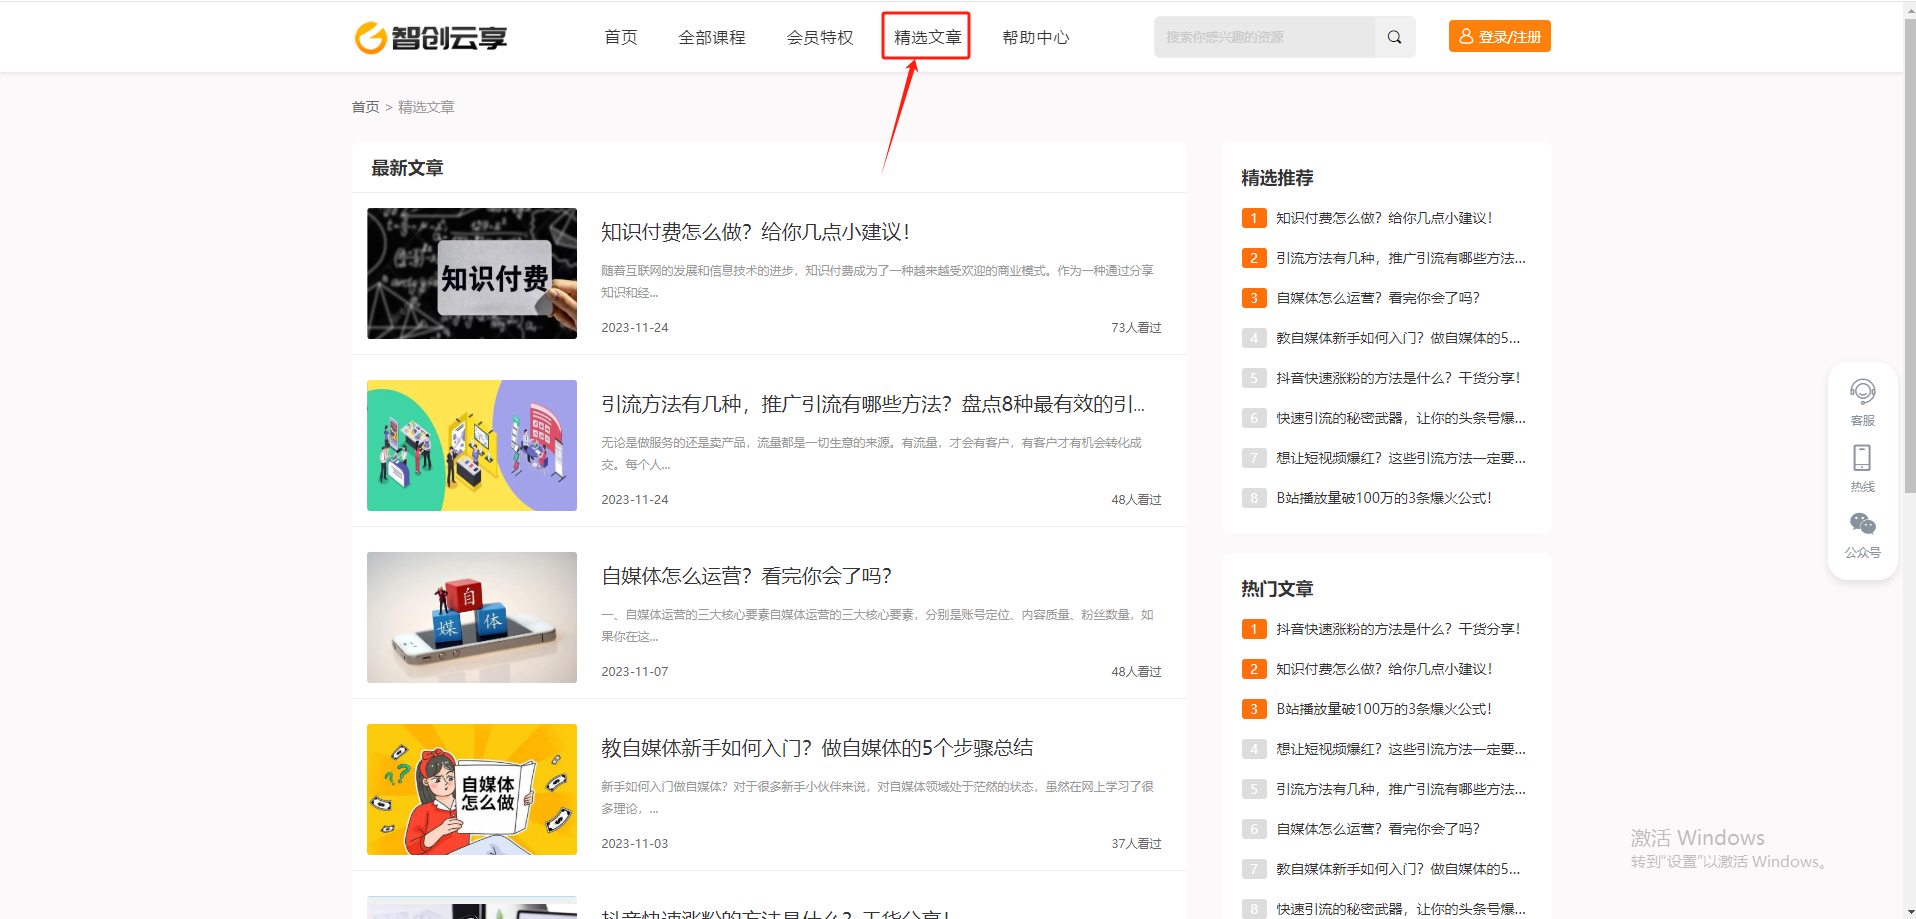The image size is (1916, 919).
Task: Open the 全部课程 nav item
Action: [x=712, y=37]
